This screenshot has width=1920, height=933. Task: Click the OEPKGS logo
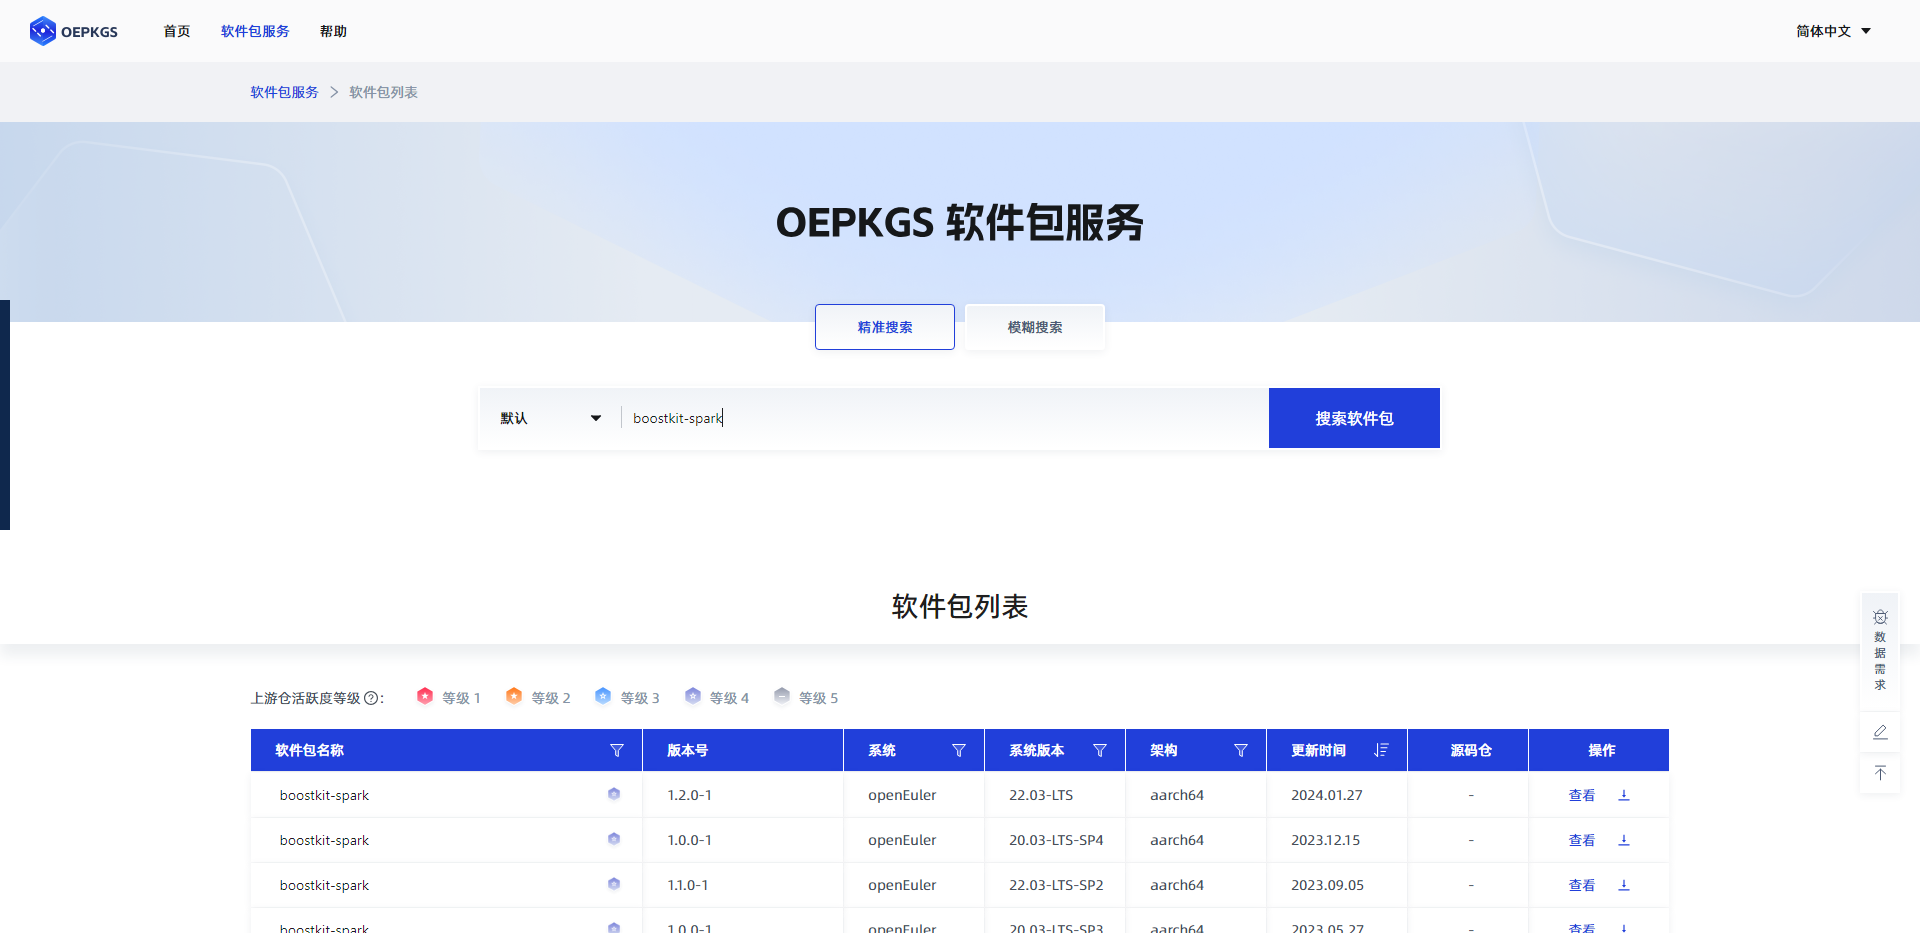(x=74, y=31)
